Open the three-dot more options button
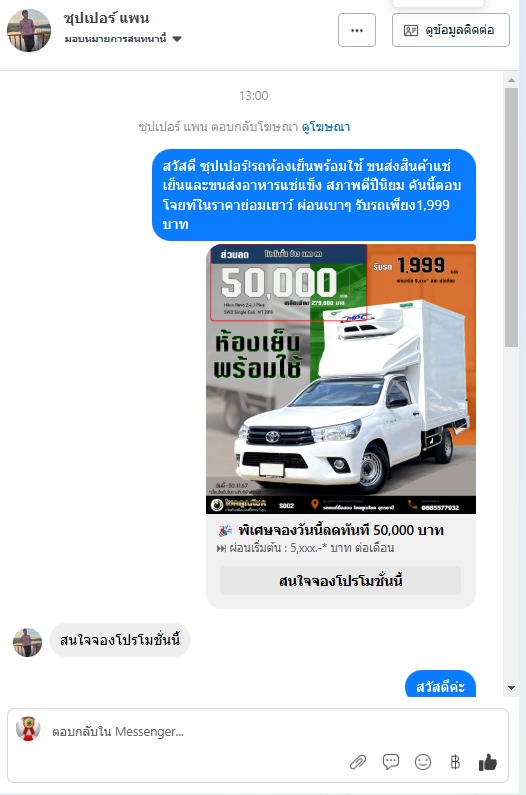Screen dimensions: 526x795 point(357,30)
